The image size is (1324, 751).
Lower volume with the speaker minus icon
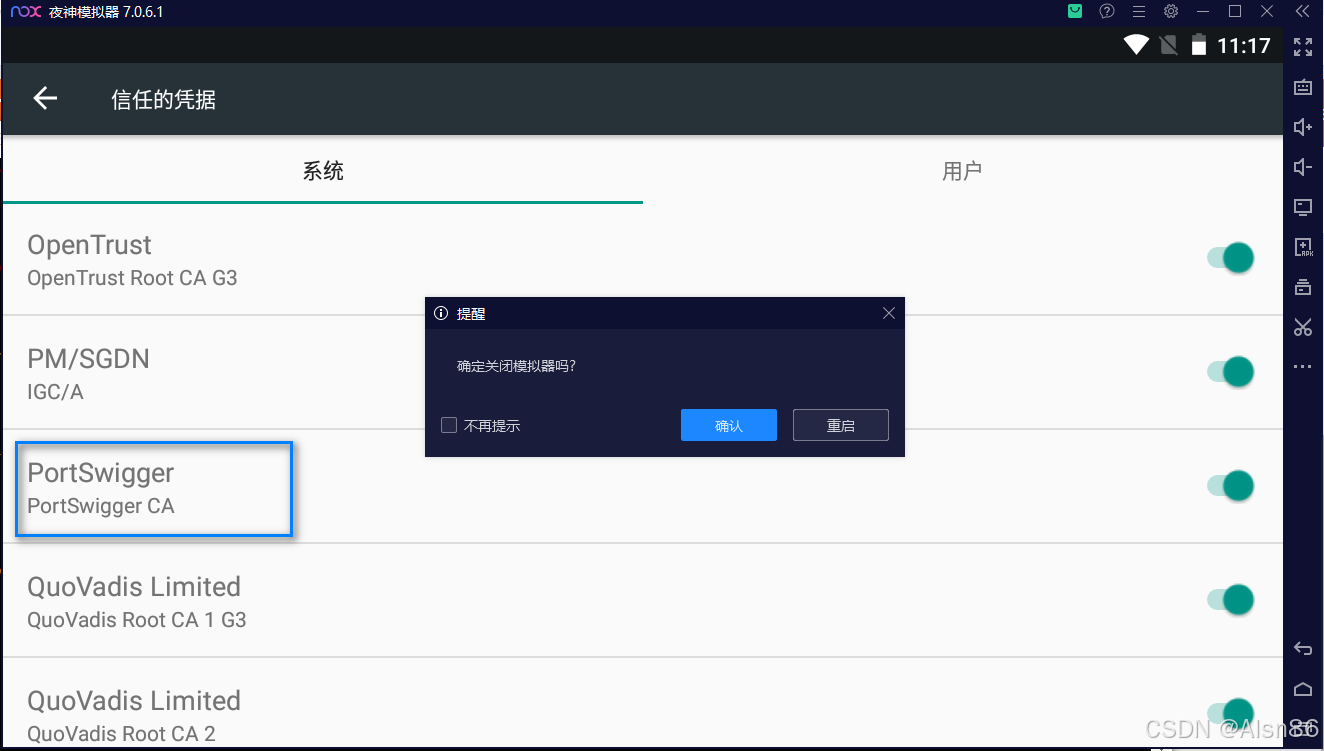pyautogui.click(x=1302, y=167)
